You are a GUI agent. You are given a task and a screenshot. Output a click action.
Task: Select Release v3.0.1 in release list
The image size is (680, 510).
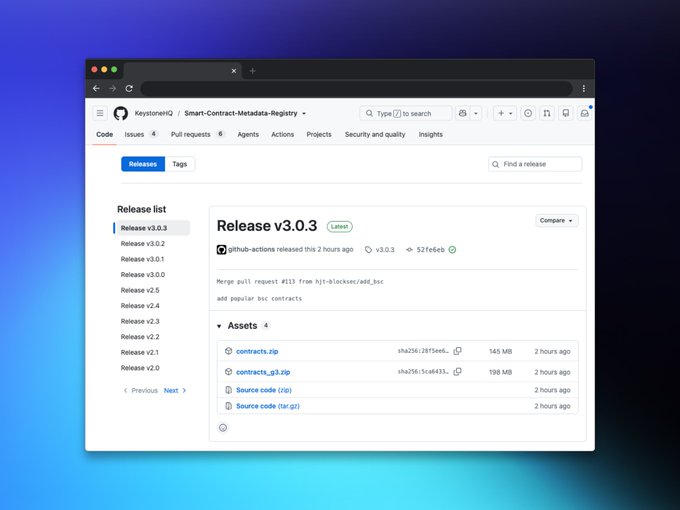[142, 259]
